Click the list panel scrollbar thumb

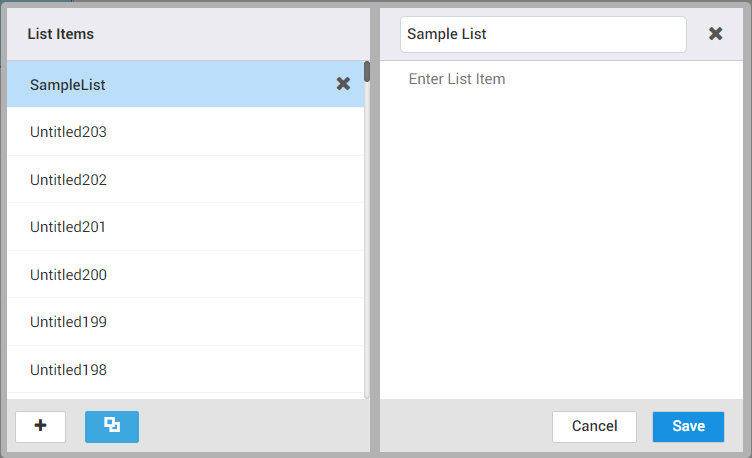367,71
